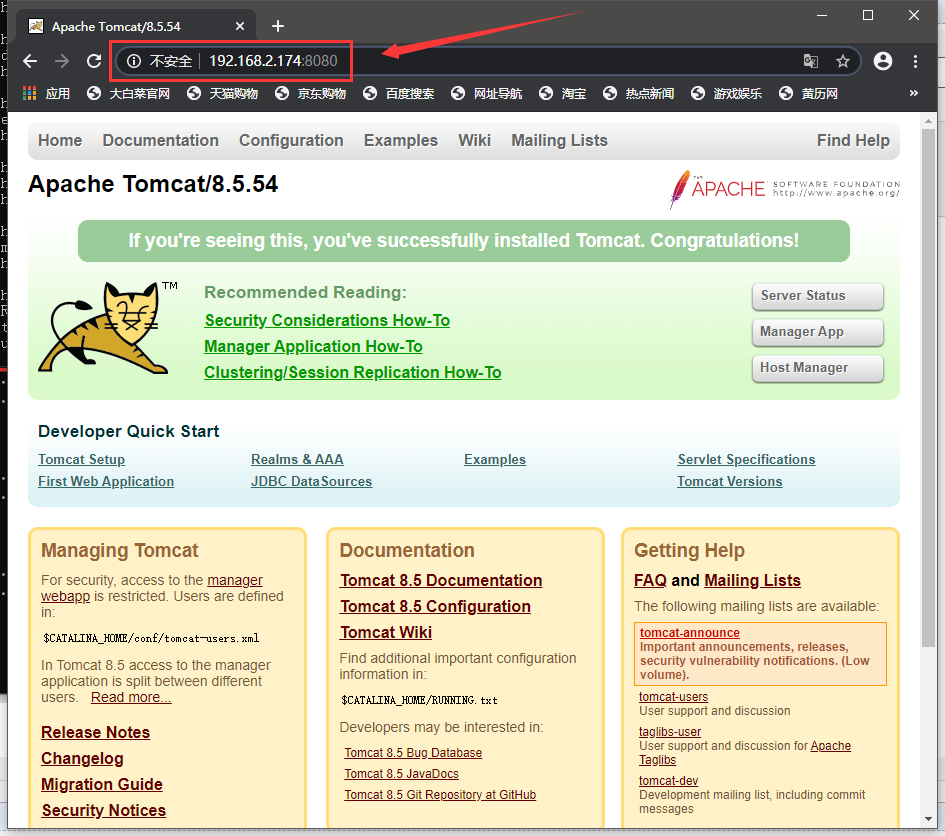Open 淘宝 bookmark
Viewport: 945px width, 836px height.
point(562,93)
